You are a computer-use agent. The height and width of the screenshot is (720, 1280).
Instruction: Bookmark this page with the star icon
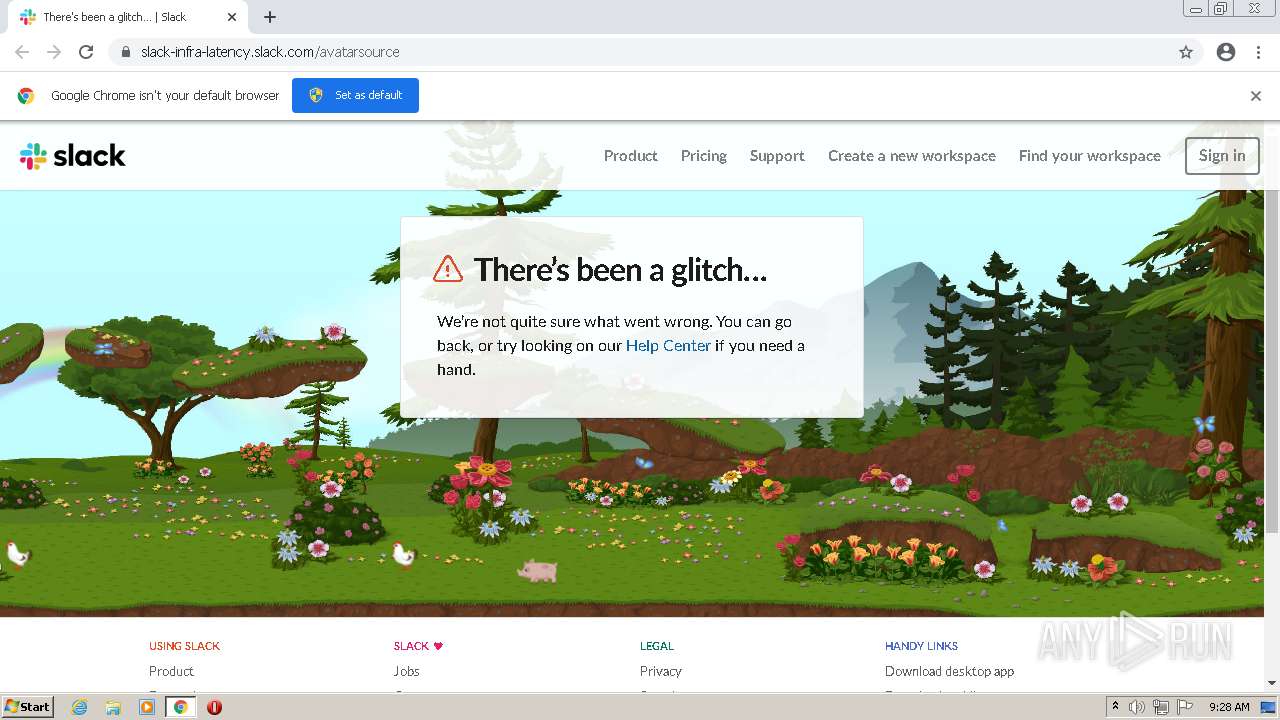[1186, 52]
